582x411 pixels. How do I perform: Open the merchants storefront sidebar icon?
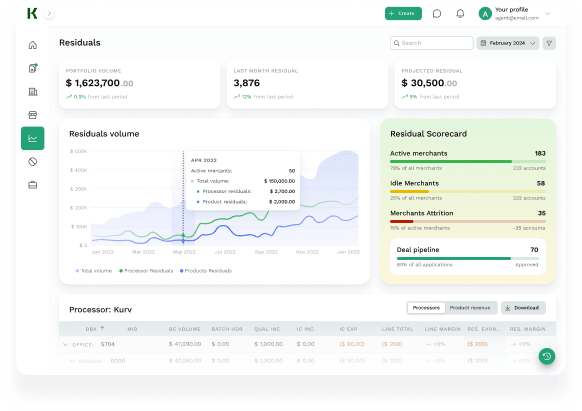coord(33,115)
